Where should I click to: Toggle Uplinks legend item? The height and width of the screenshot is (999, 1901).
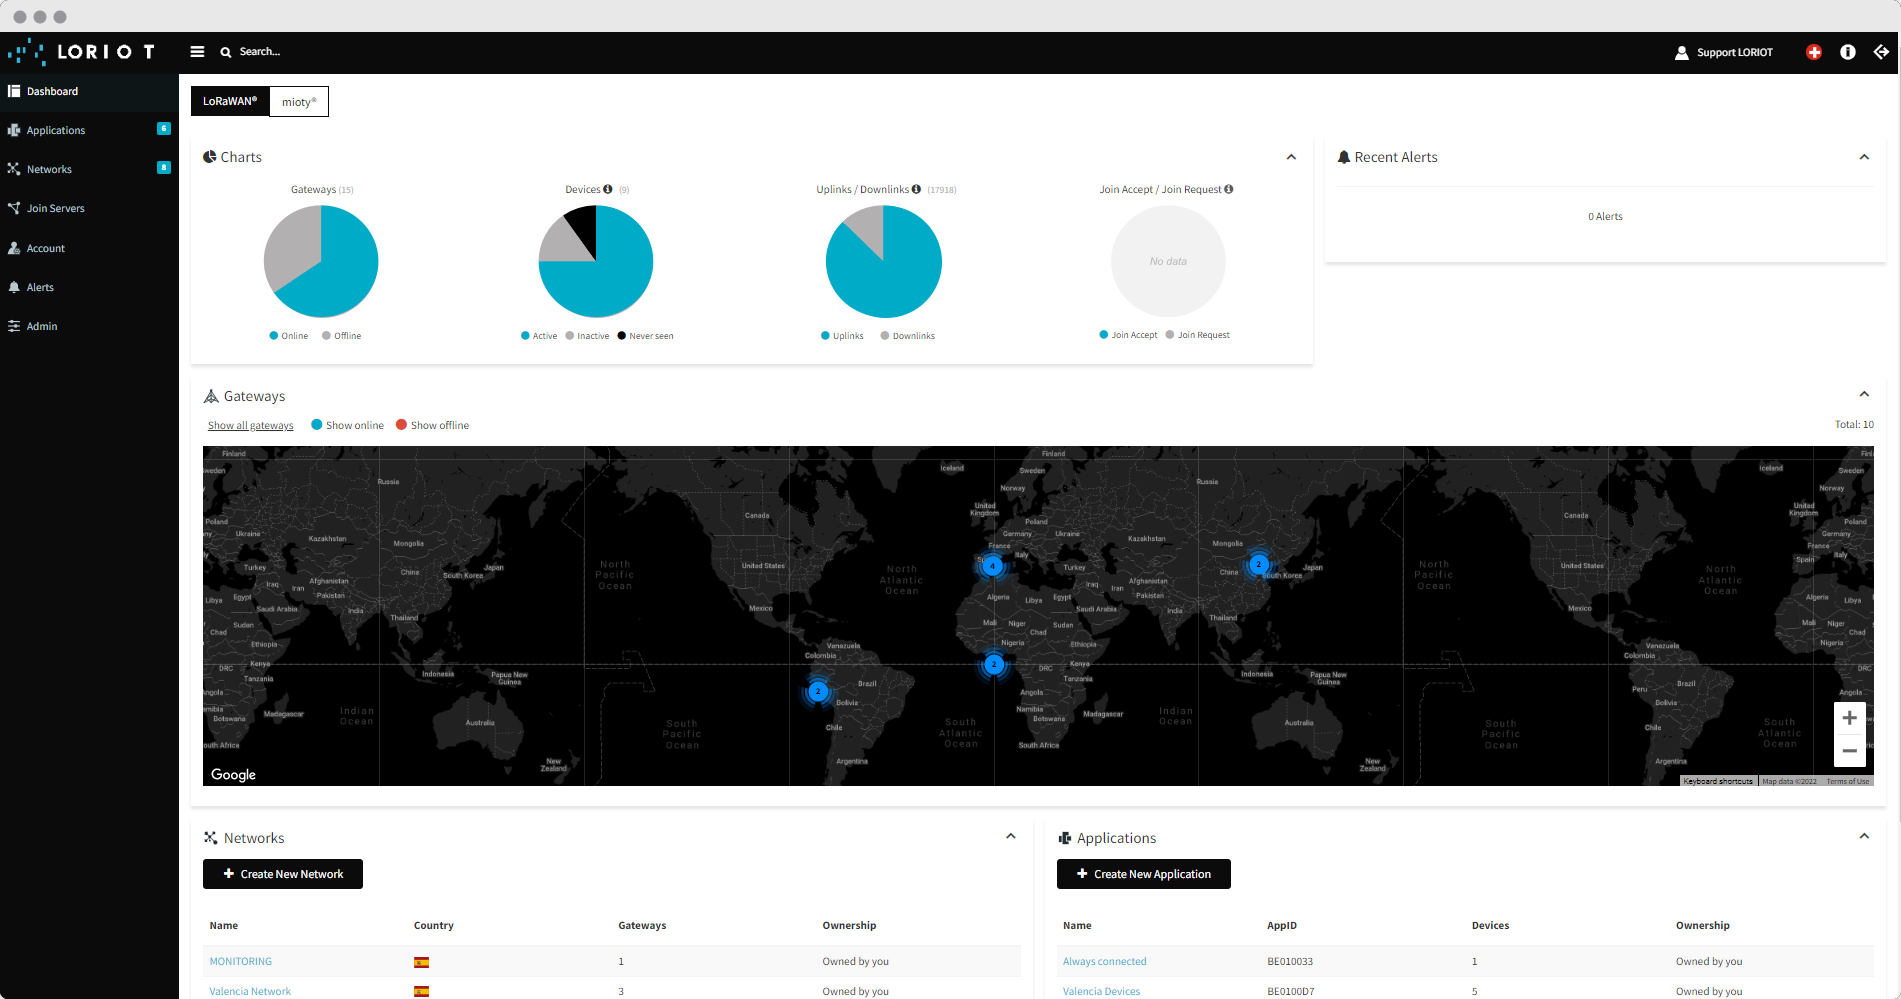(x=842, y=336)
